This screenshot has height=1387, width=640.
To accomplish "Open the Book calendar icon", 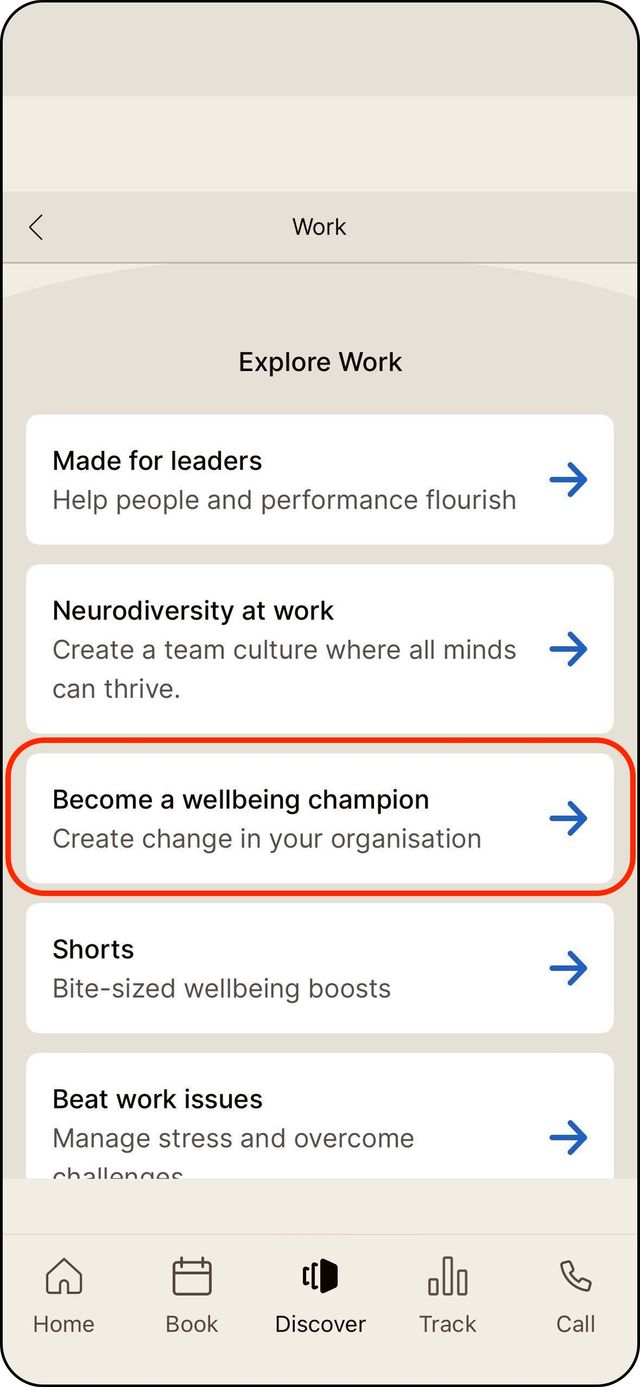I will [x=192, y=1277].
